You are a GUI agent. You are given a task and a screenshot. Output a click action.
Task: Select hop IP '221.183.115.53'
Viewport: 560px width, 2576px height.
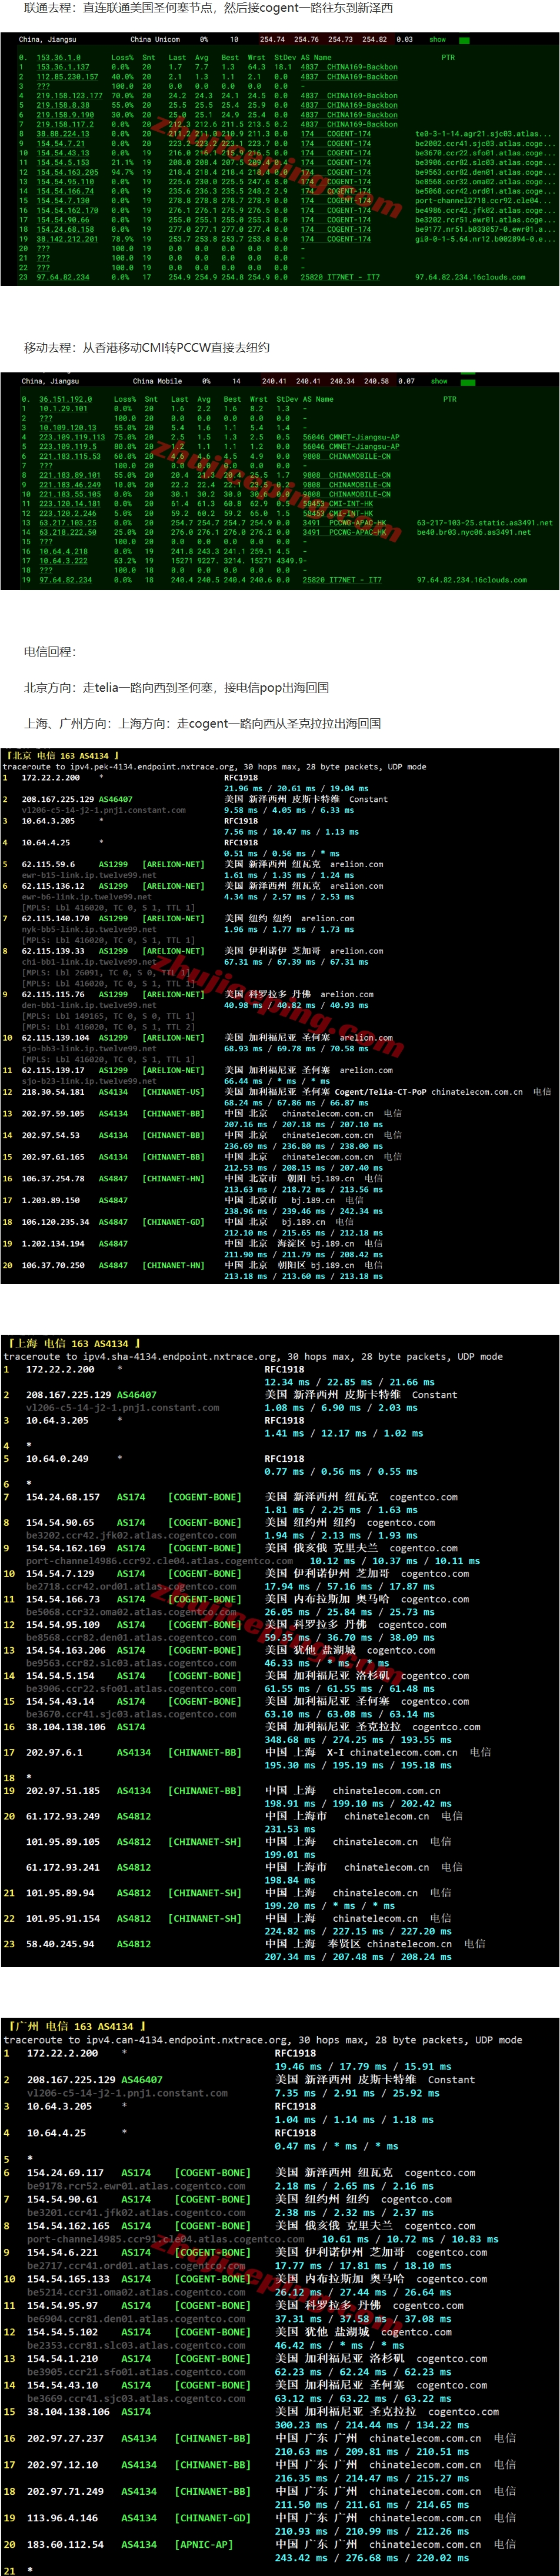[x=70, y=456]
